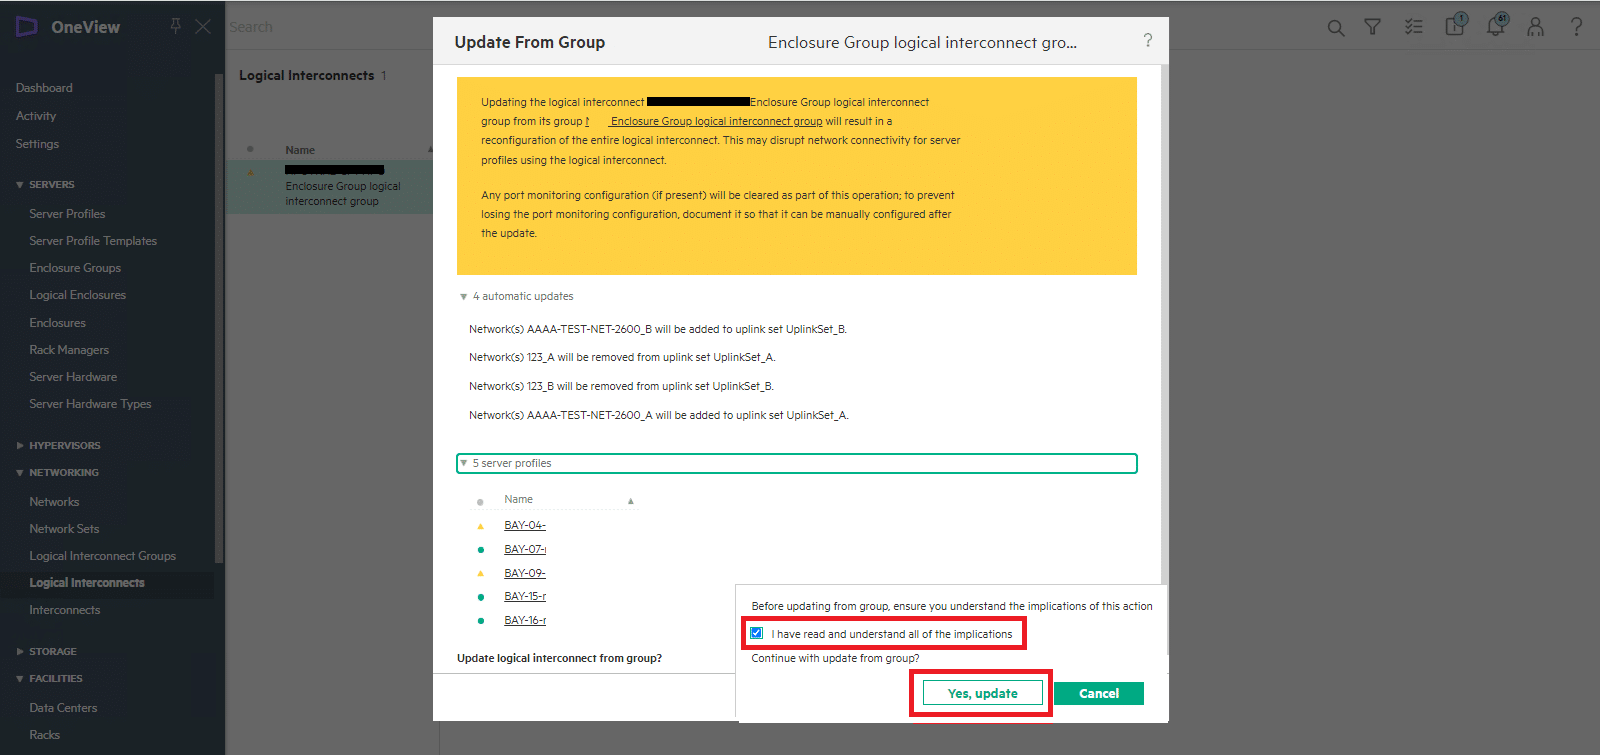Select the Enclosure Group logical interconnect row
The height and width of the screenshot is (755, 1600).
pyautogui.click(x=330, y=187)
